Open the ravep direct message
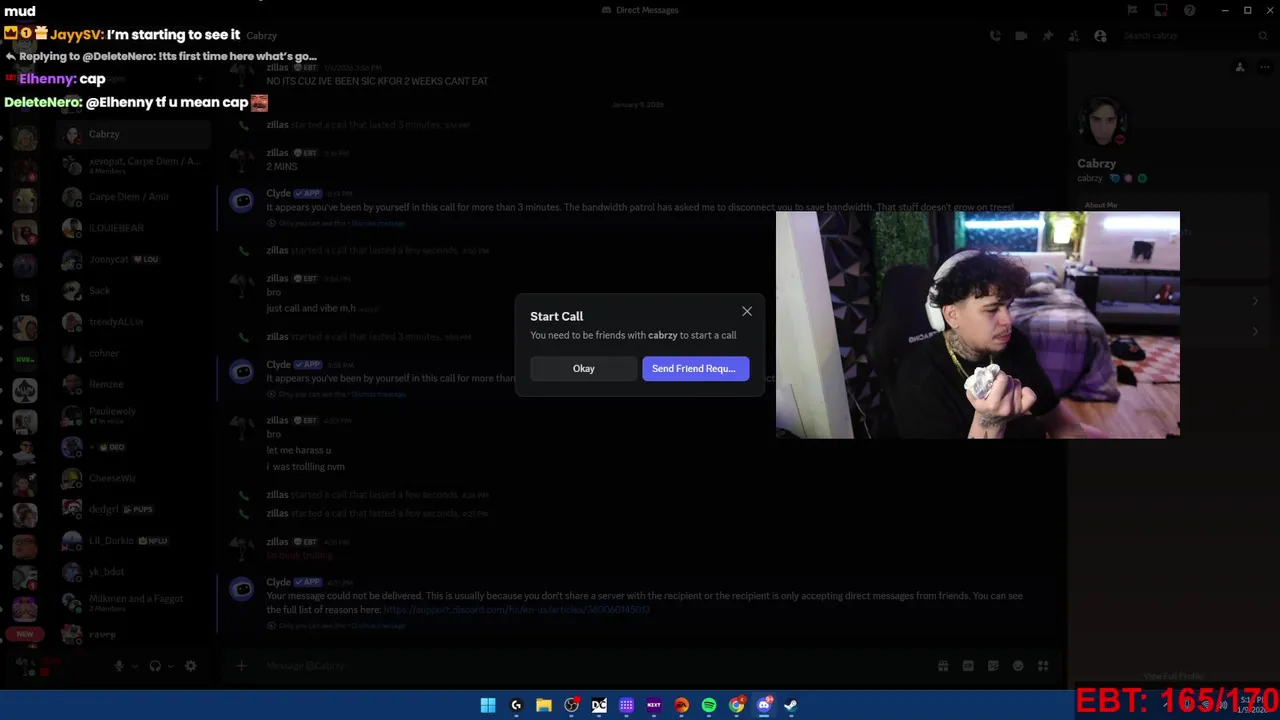Image resolution: width=1280 pixels, height=720 pixels. point(134,634)
